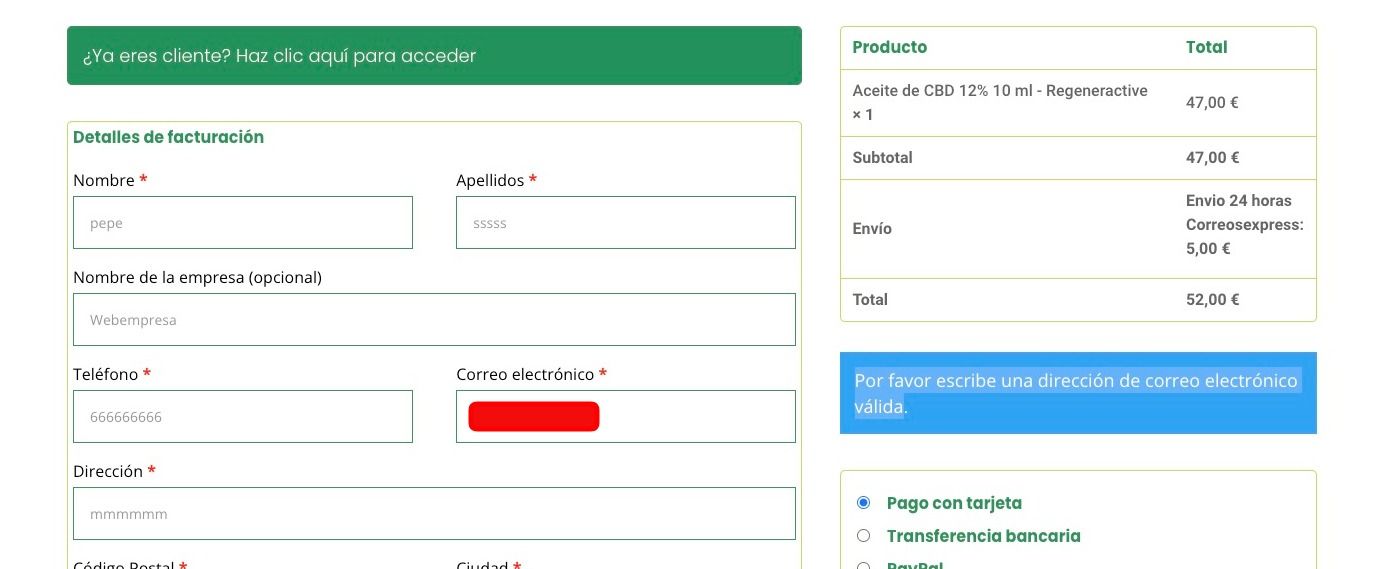Select Envio 24 horas Correosexpress shipping text
1393x569 pixels.
coord(1245,224)
